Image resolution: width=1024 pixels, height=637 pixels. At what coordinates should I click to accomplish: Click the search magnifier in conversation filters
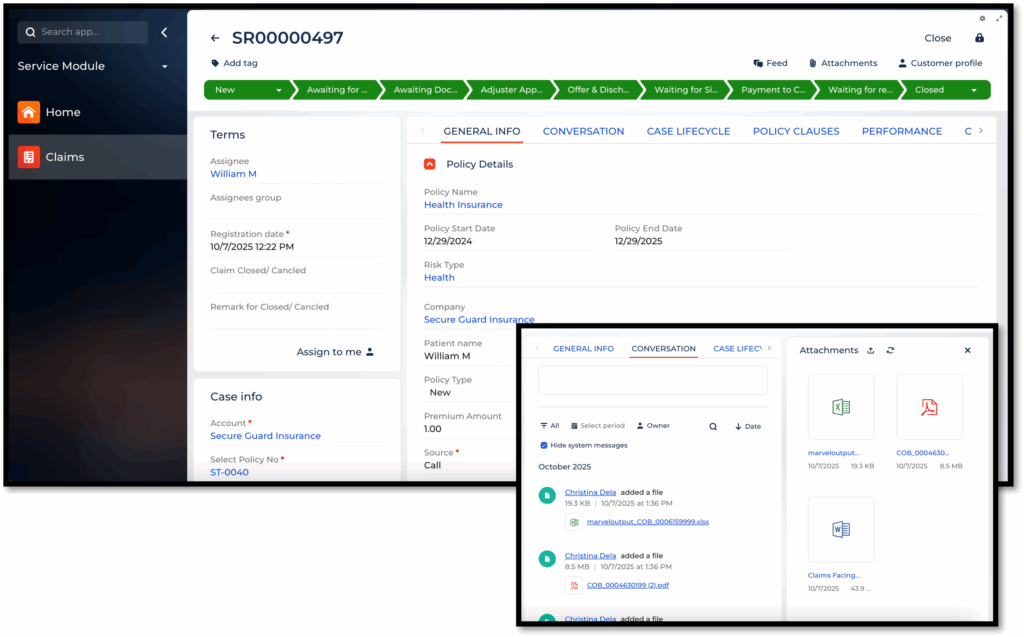coord(713,426)
